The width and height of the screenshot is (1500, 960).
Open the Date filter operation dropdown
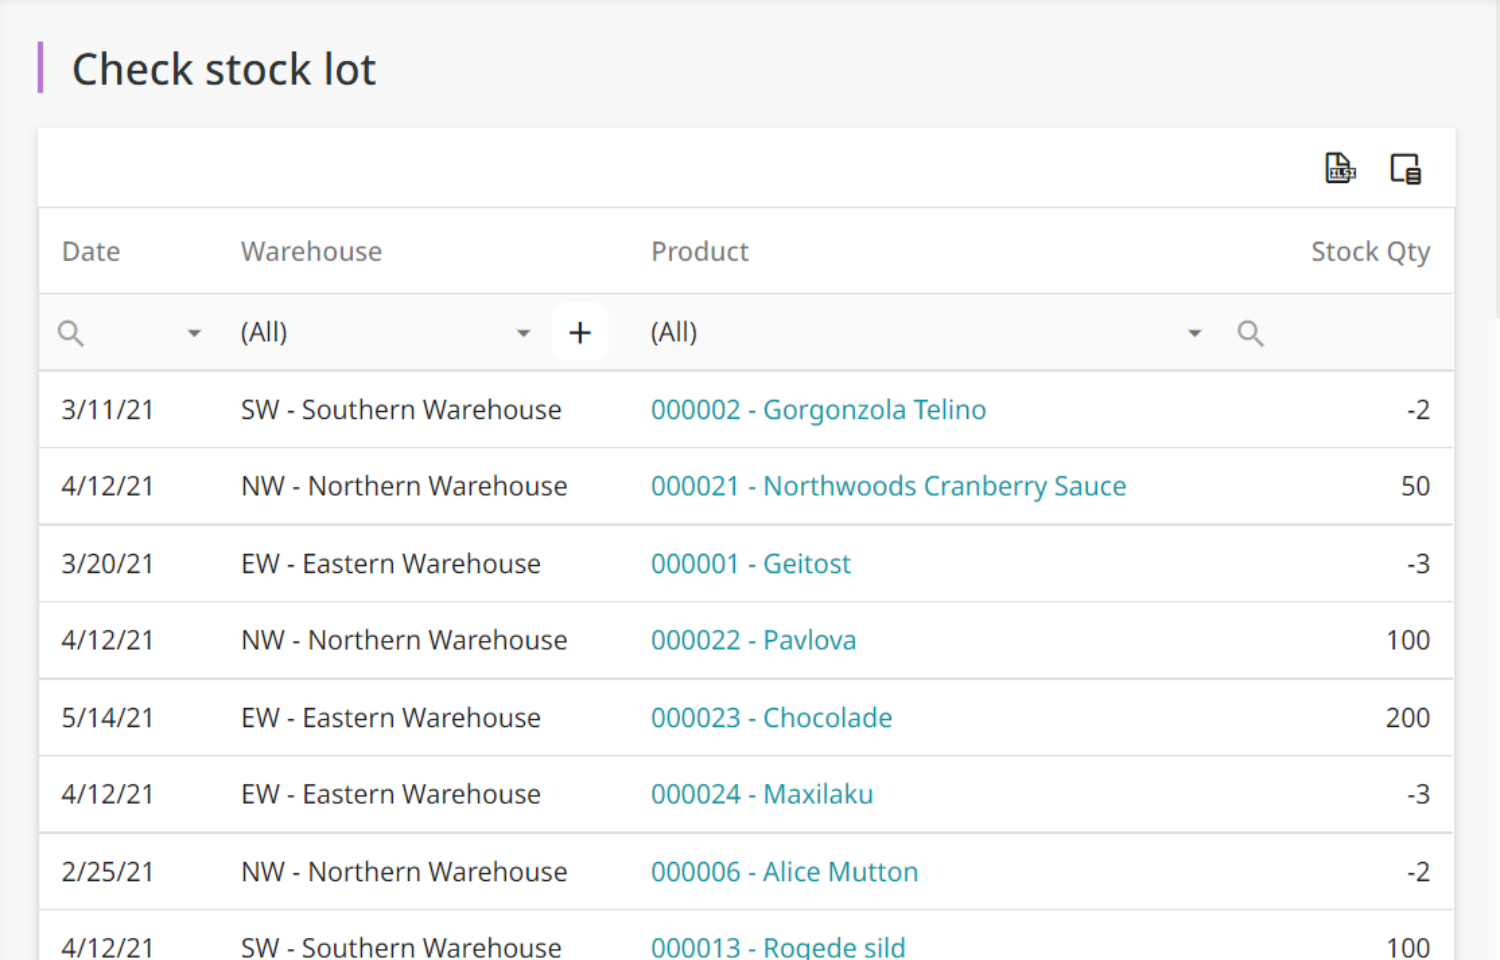(194, 333)
